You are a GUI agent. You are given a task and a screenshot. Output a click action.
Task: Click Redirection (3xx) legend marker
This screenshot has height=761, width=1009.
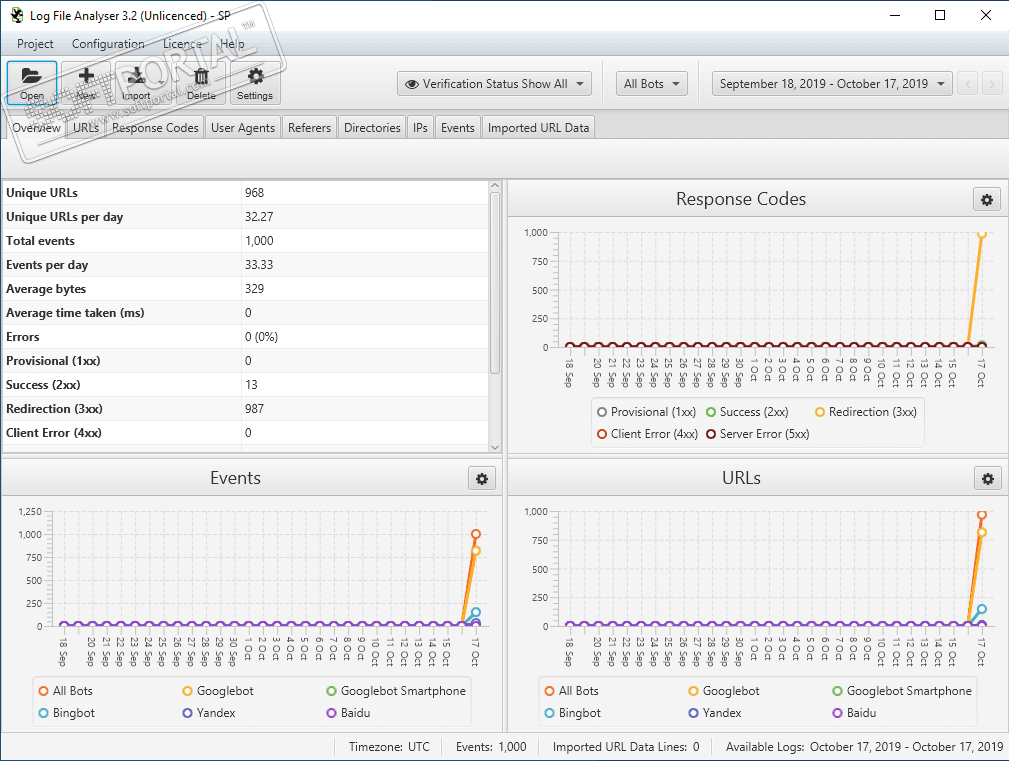coord(820,412)
